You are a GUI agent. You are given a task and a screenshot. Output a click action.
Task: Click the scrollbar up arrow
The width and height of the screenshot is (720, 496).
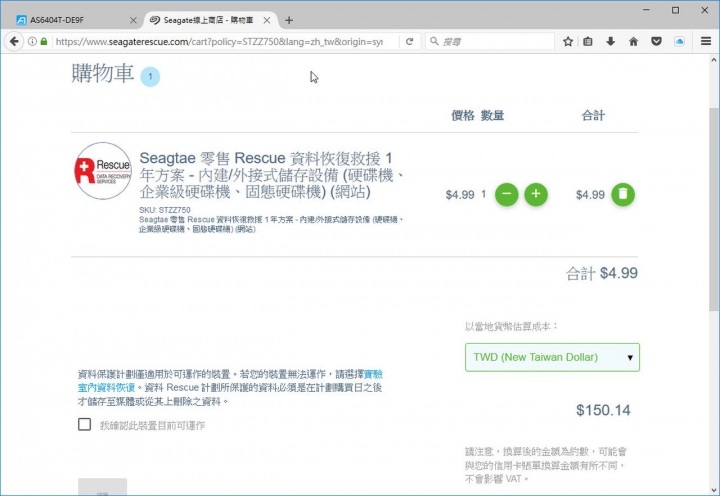click(714, 60)
